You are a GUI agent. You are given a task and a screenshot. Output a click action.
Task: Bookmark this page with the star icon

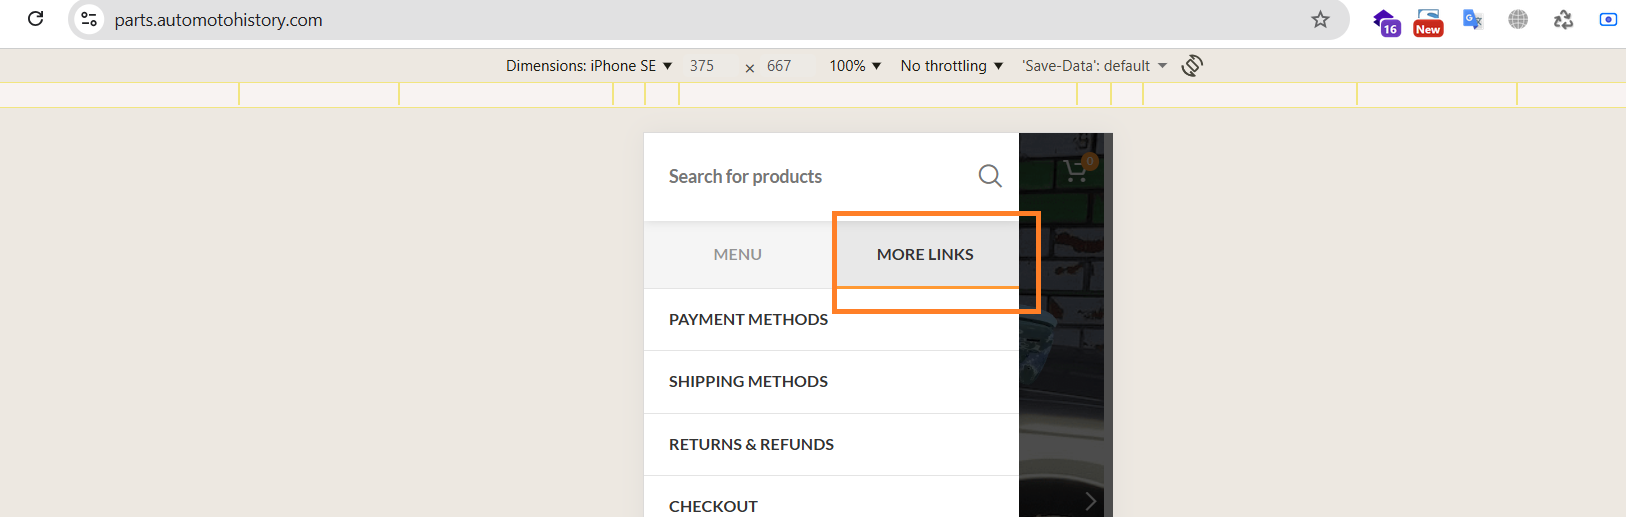pyautogui.click(x=1320, y=19)
